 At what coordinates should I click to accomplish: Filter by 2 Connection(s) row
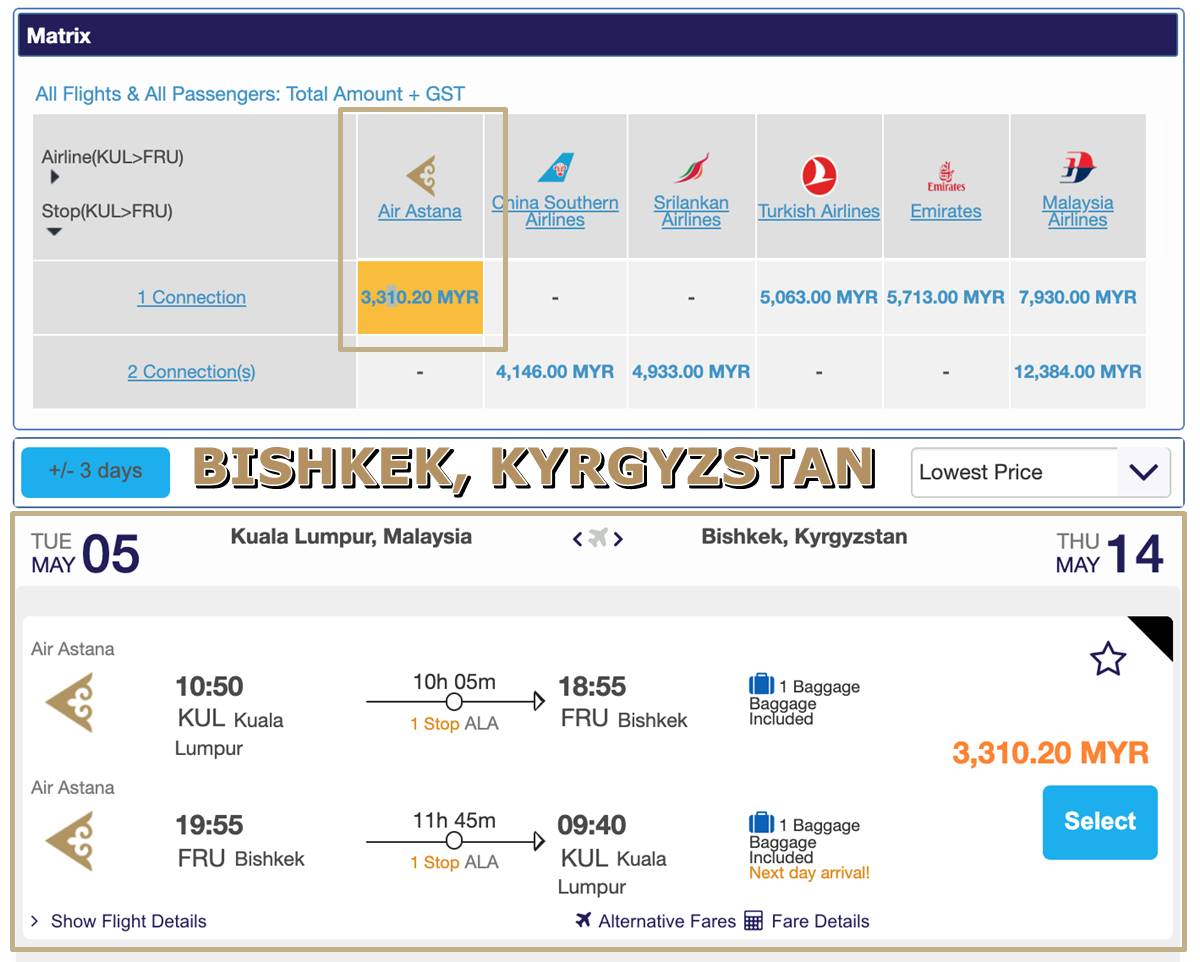pos(191,372)
